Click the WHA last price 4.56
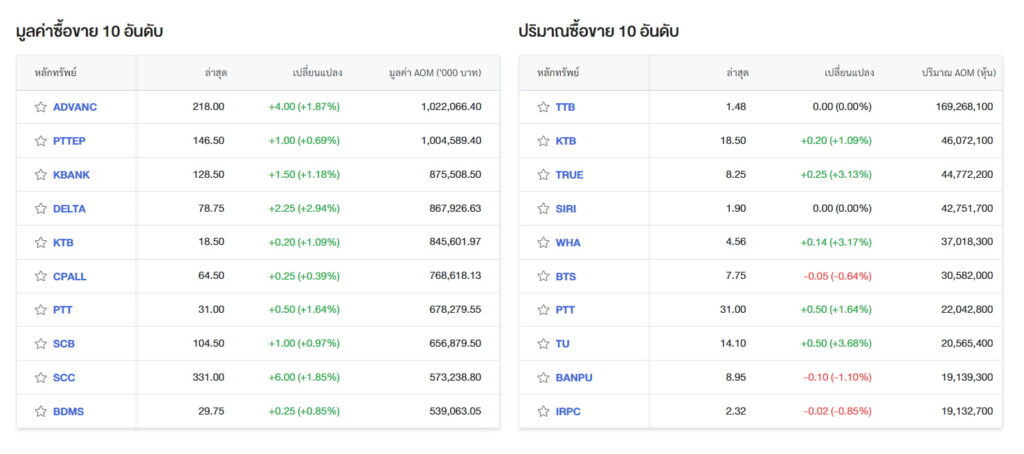This screenshot has width=1024, height=454. pyautogui.click(x=735, y=242)
